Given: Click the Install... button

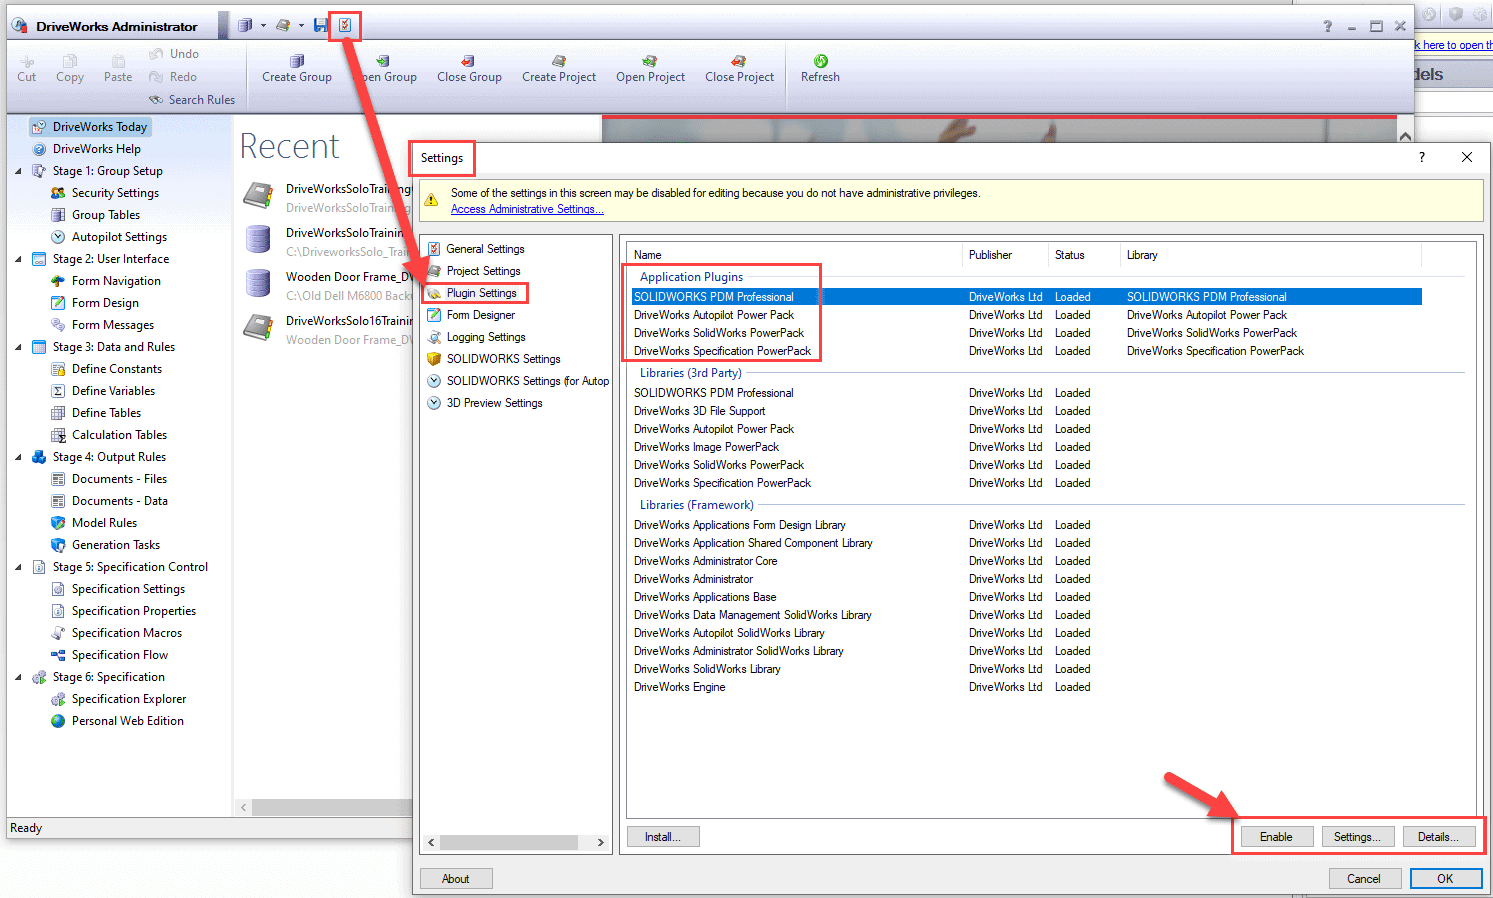Looking at the screenshot, I should [663, 837].
